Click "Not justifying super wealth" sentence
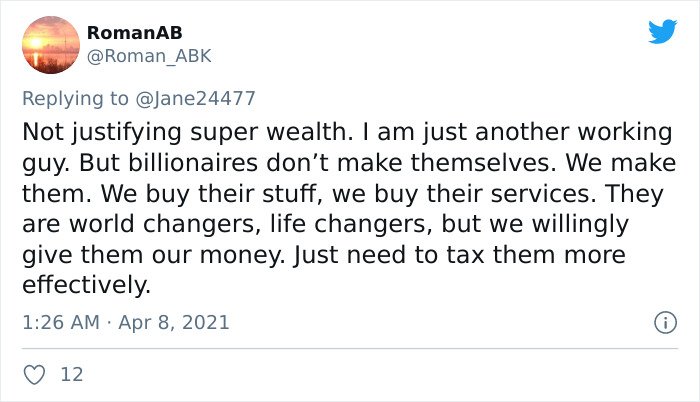 coord(188,132)
